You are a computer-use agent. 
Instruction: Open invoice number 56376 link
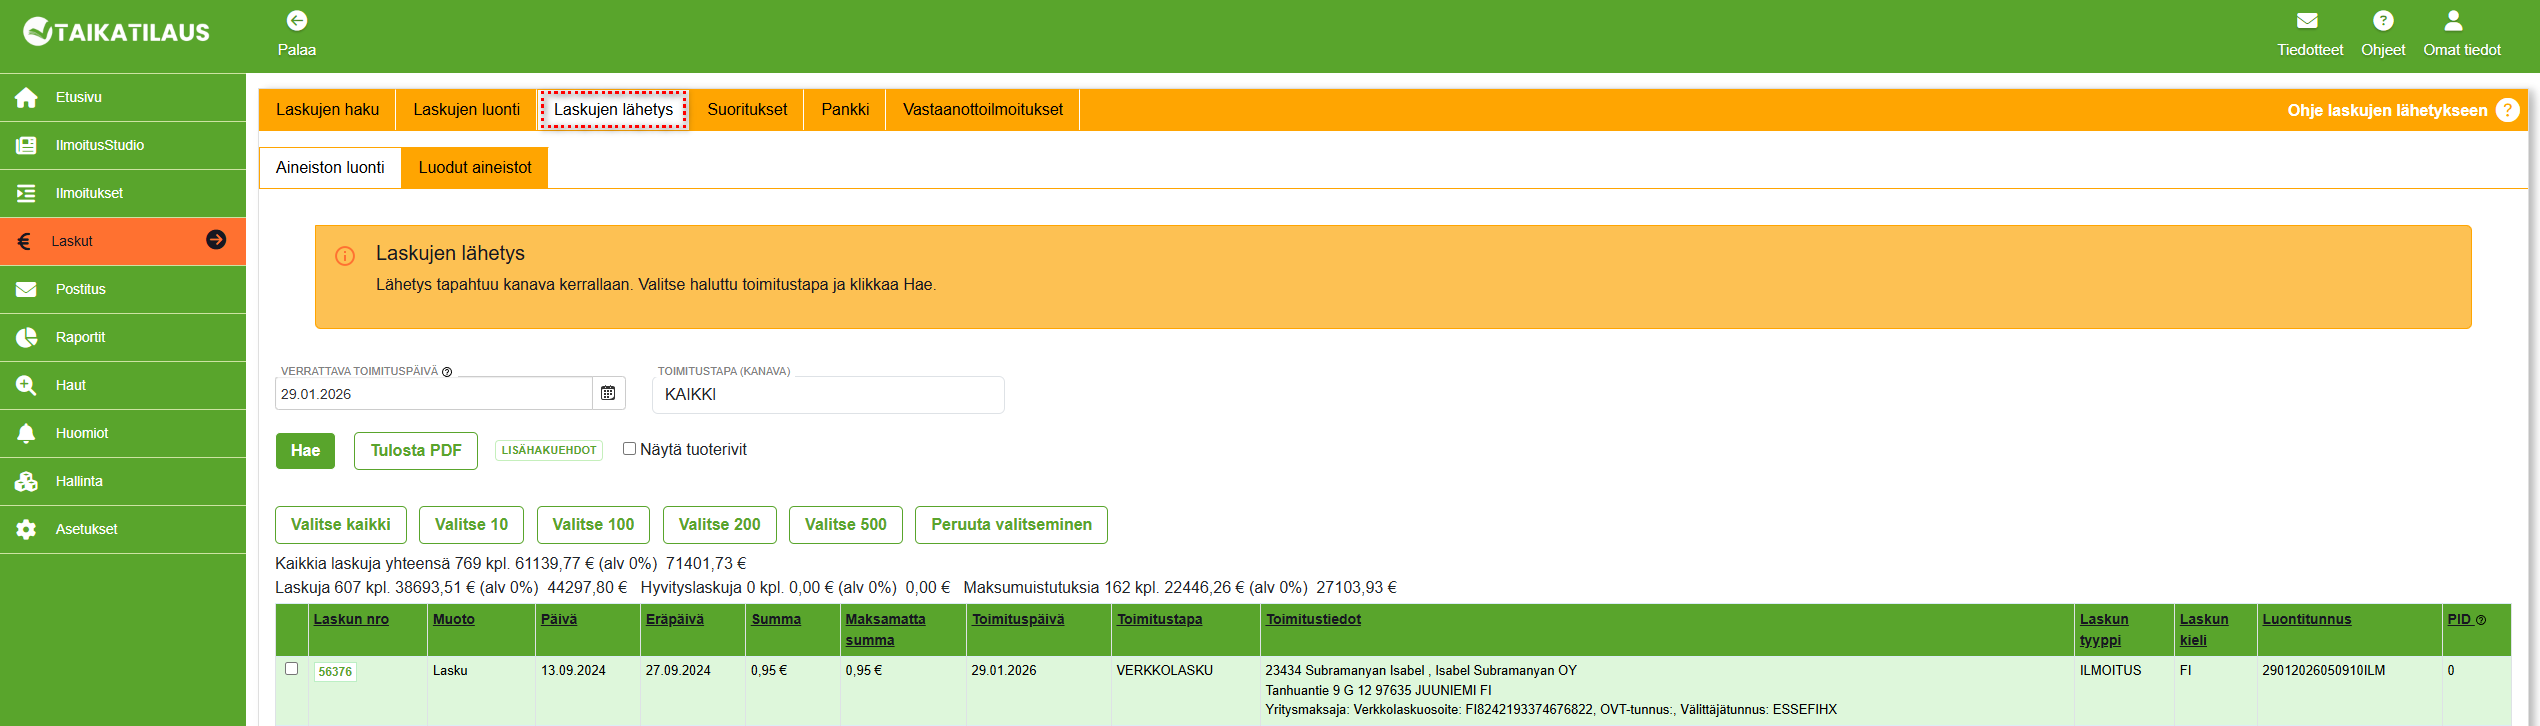point(335,672)
